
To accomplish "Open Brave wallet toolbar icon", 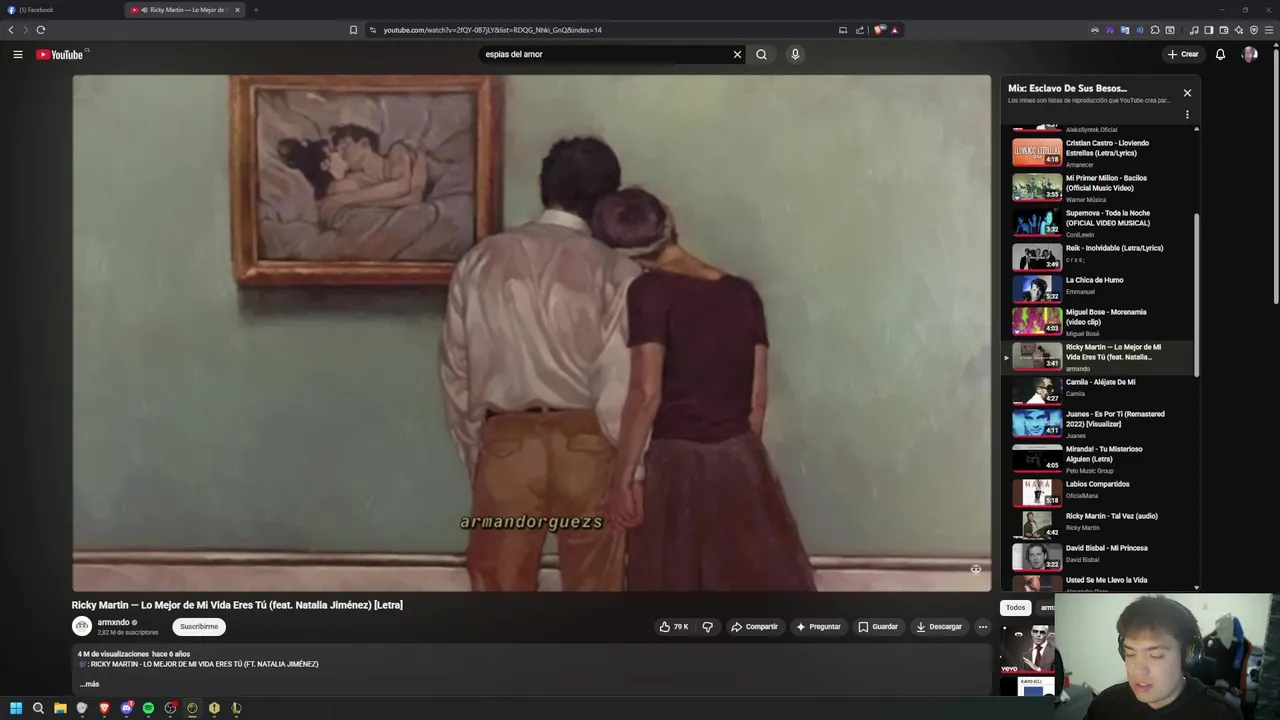I will click(1223, 30).
